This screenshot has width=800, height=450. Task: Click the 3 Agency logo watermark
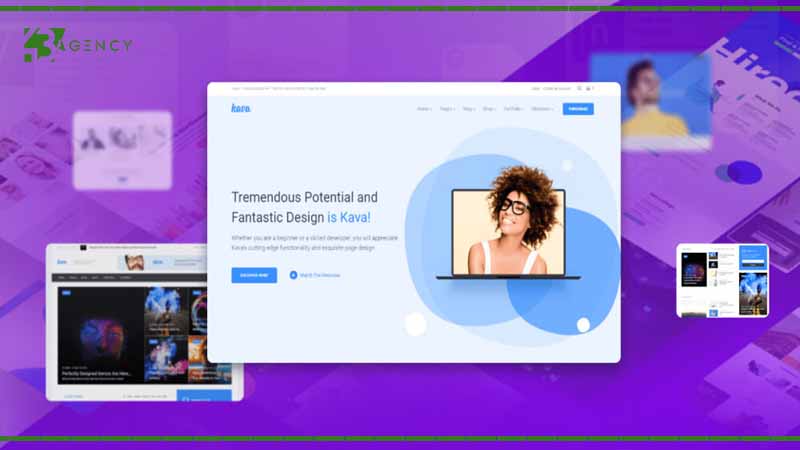(x=77, y=45)
